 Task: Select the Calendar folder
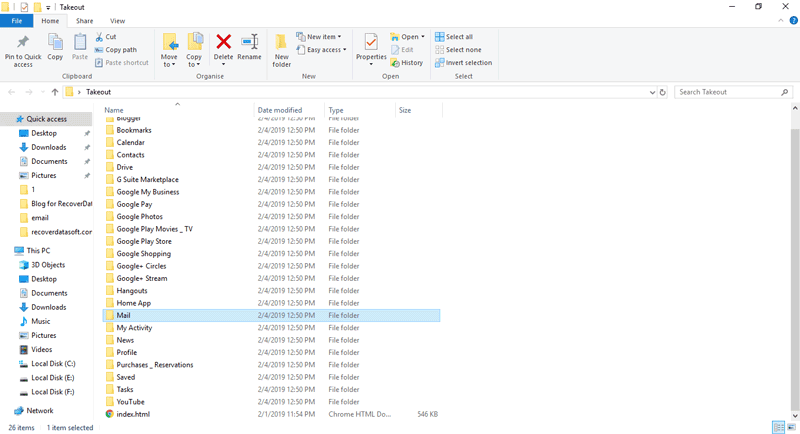click(271, 142)
